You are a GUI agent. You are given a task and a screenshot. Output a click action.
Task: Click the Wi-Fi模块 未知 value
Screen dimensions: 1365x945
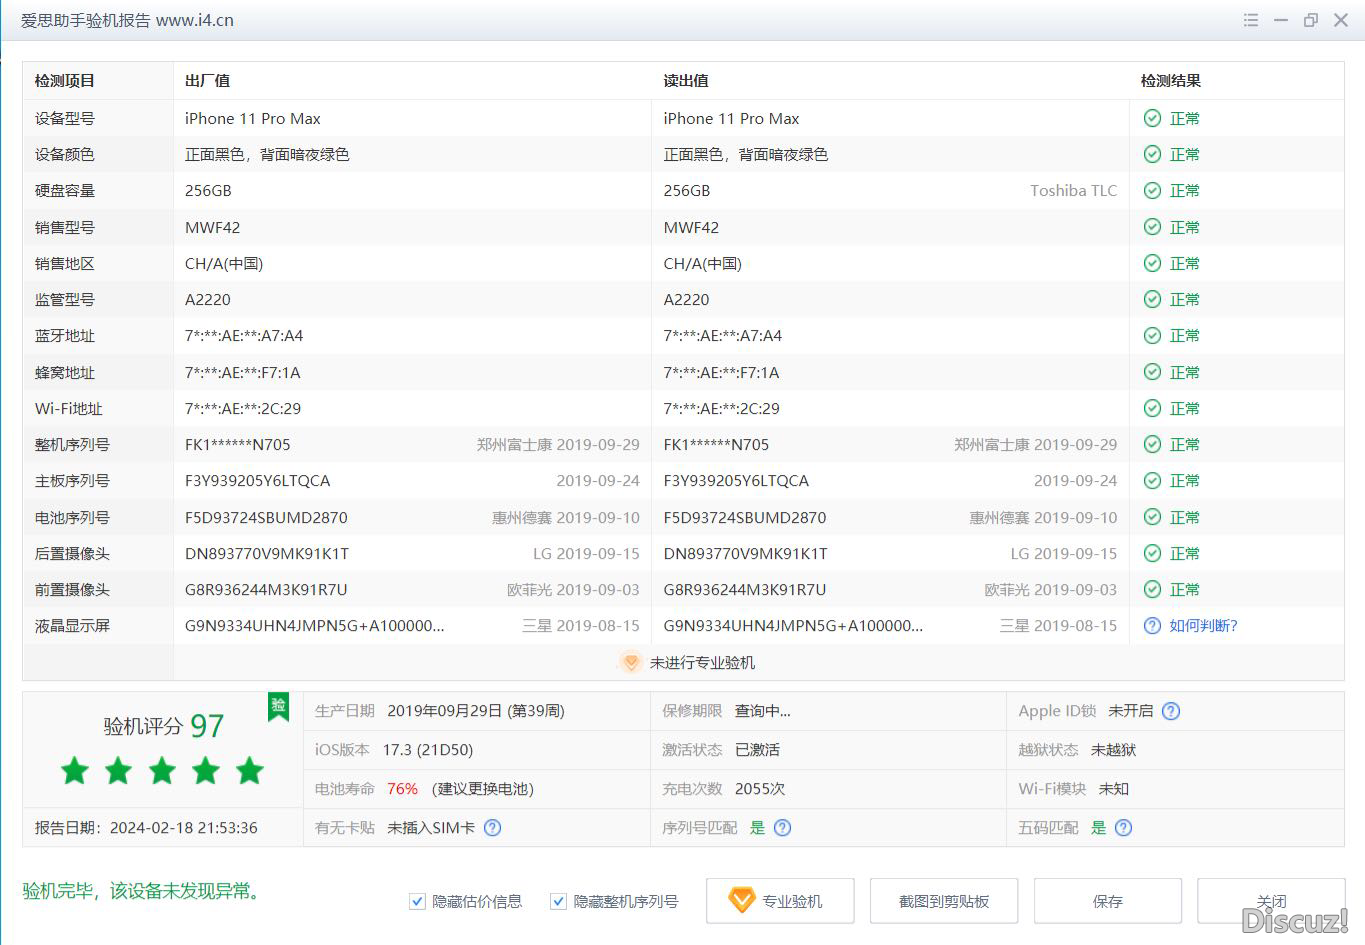click(x=1113, y=788)
